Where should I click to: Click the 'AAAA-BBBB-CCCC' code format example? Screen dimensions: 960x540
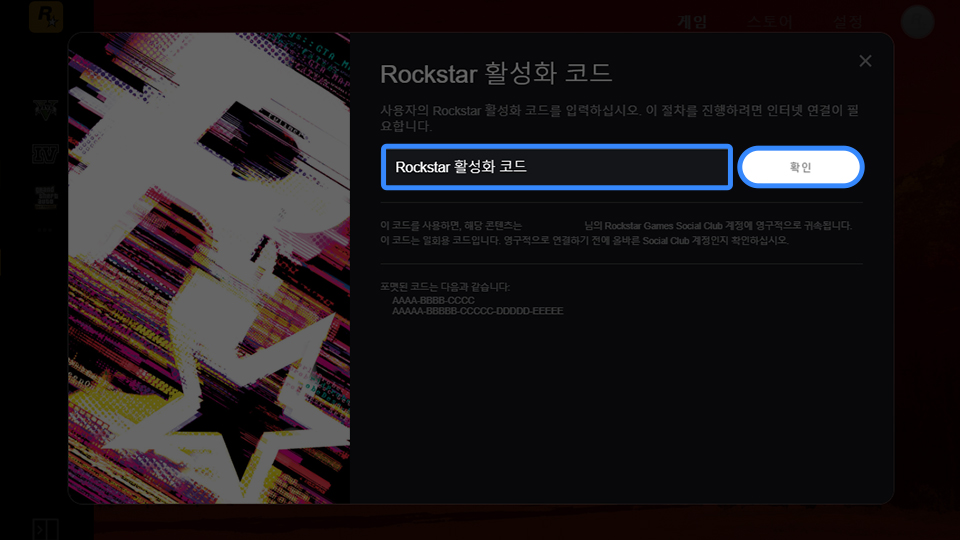(433, 301)
